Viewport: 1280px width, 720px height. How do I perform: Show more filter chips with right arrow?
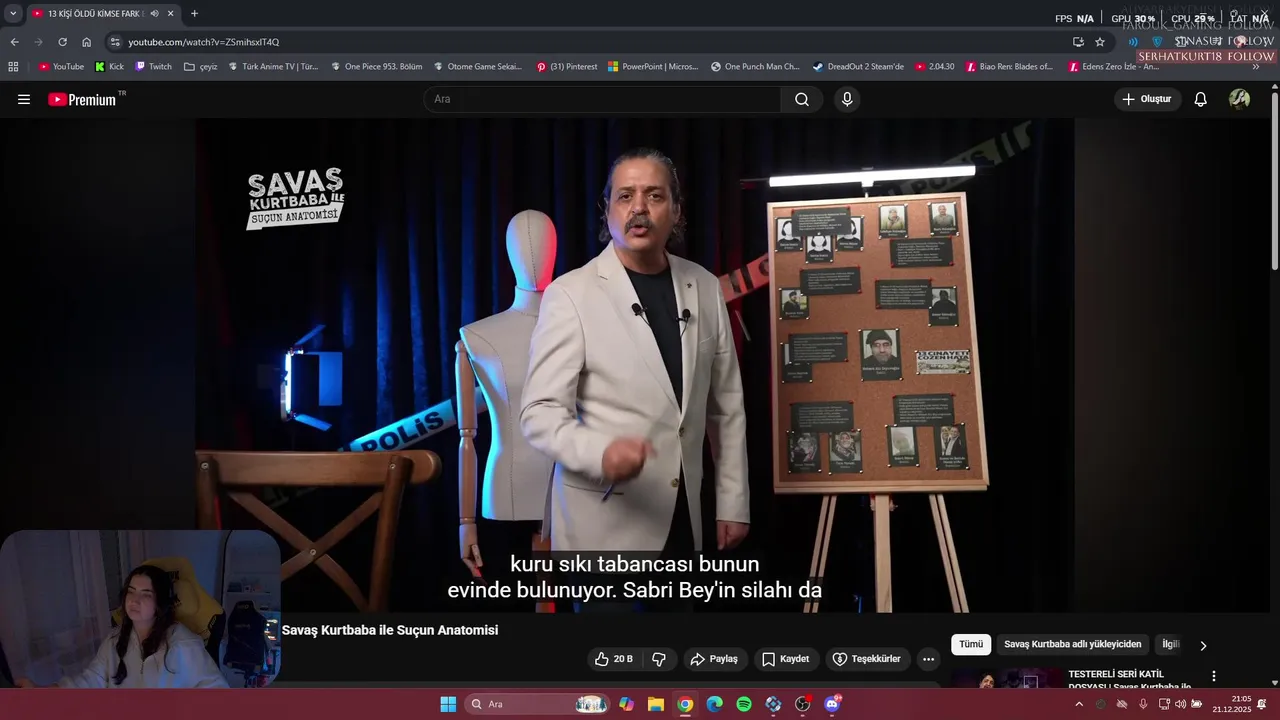pos(1203,645)
